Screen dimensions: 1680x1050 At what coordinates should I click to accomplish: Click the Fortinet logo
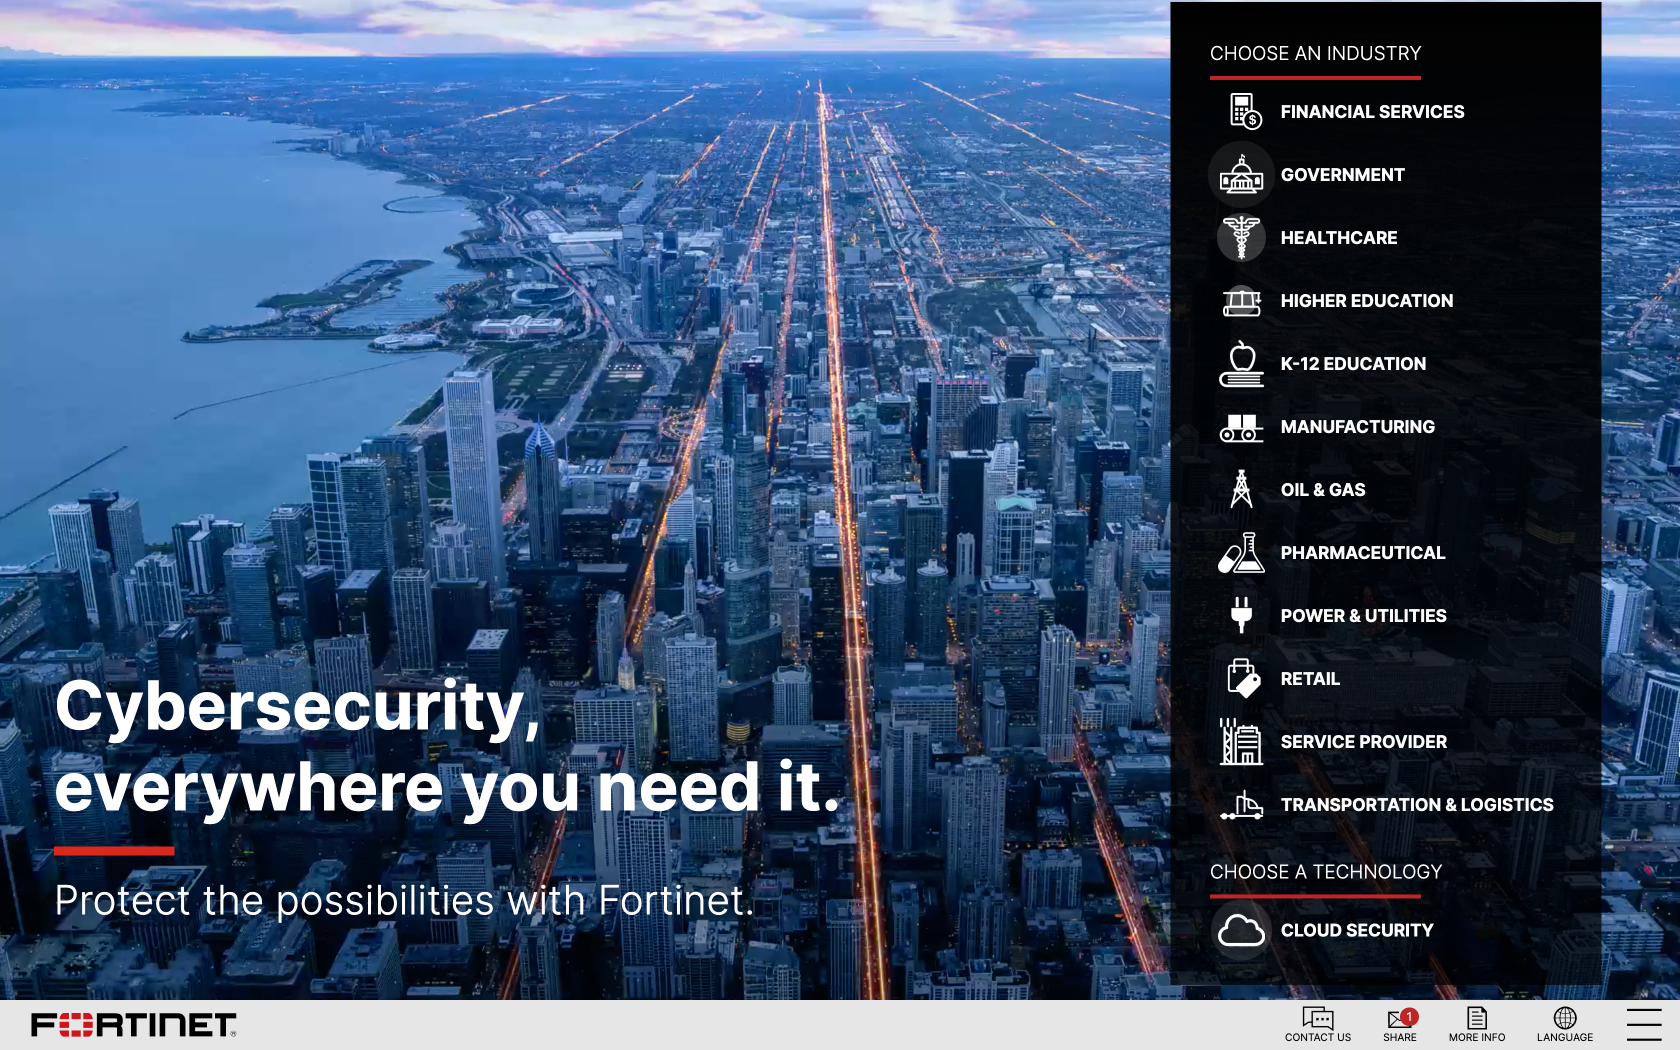click(x=134, y=1025)
